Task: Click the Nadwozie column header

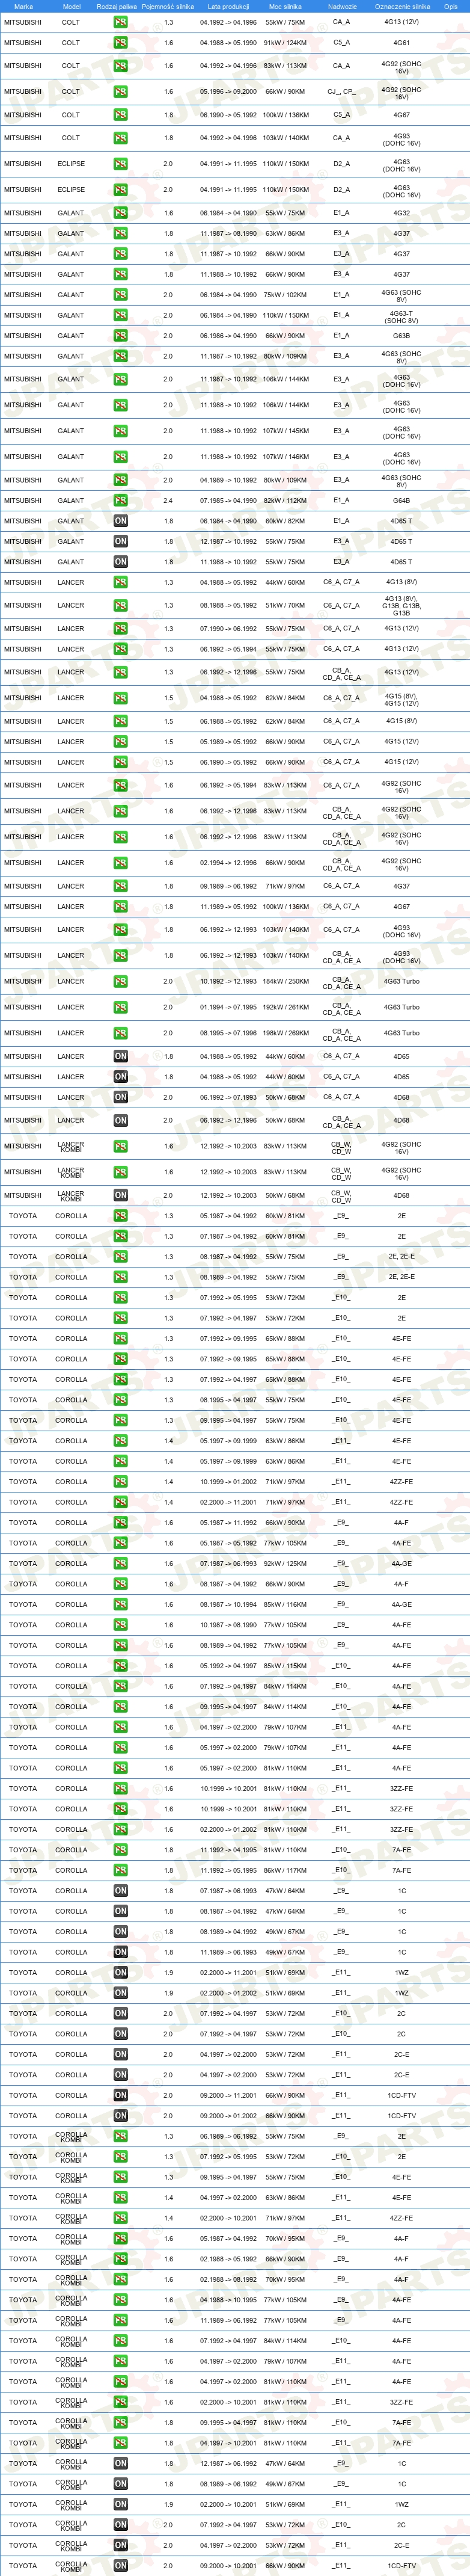Action: [x=342, y=6]
